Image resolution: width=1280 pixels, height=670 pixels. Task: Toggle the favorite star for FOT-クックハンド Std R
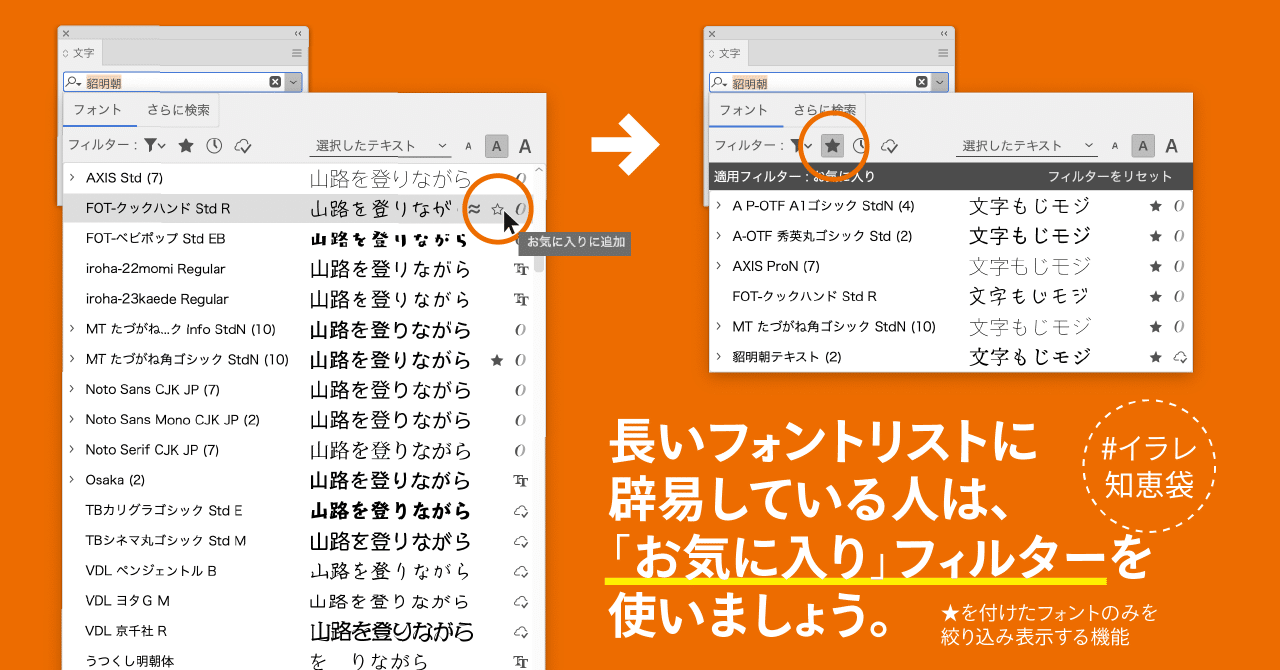(x=497, y=208)
